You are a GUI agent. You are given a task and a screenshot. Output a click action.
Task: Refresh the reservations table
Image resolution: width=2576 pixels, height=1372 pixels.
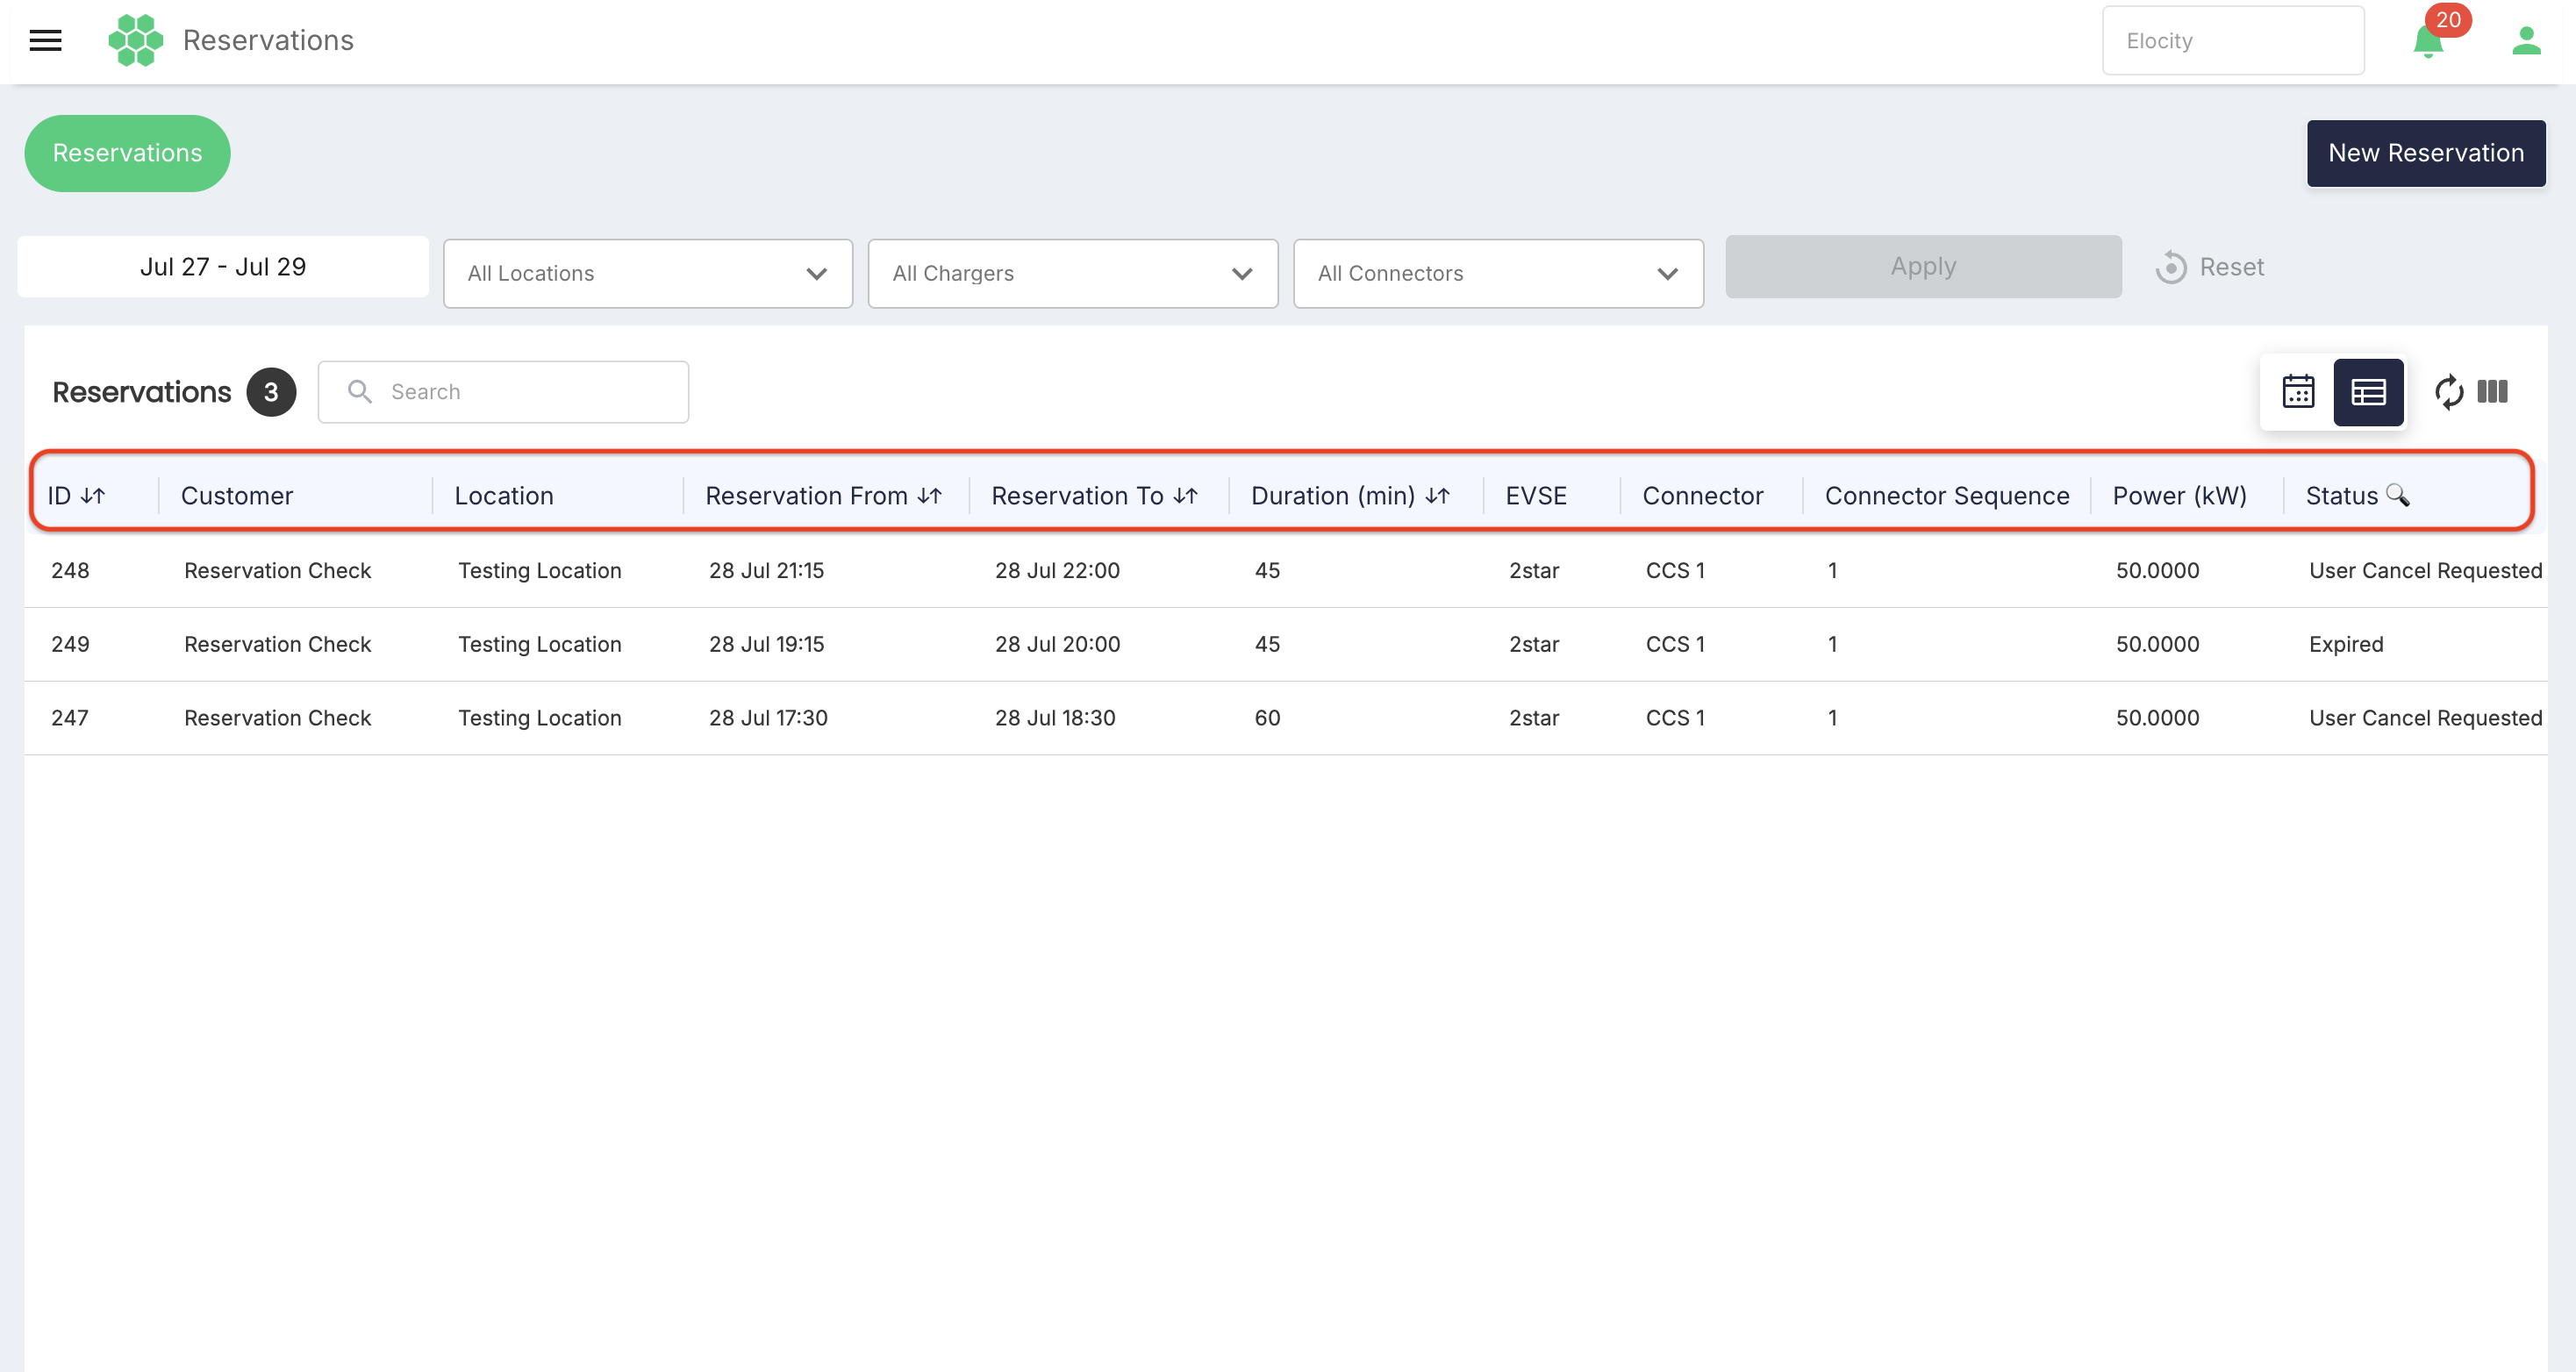(2448, 392)
